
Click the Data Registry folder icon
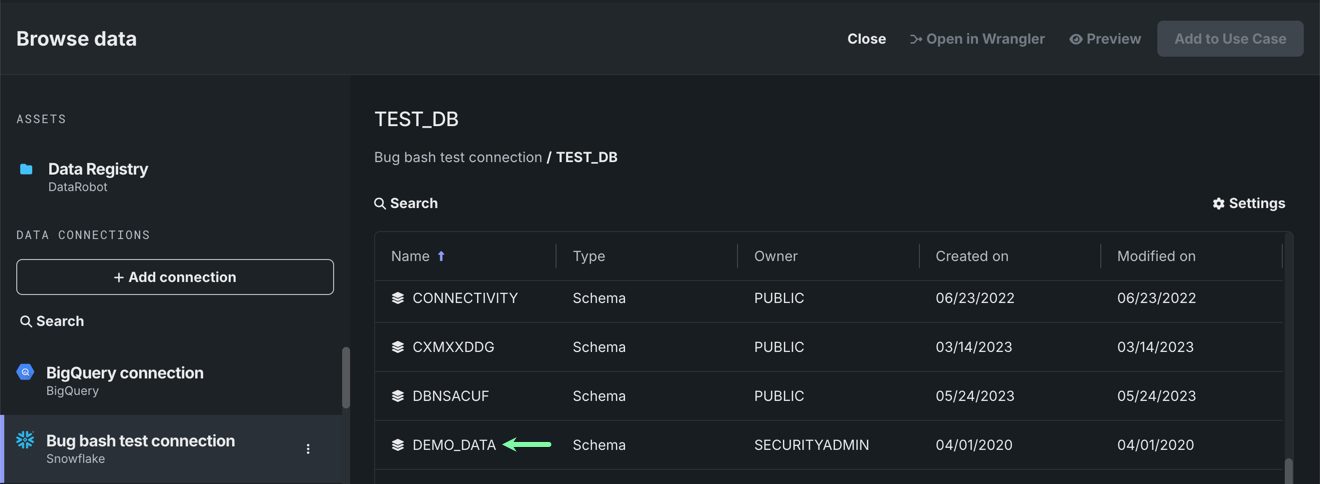[x=26, y=169]
